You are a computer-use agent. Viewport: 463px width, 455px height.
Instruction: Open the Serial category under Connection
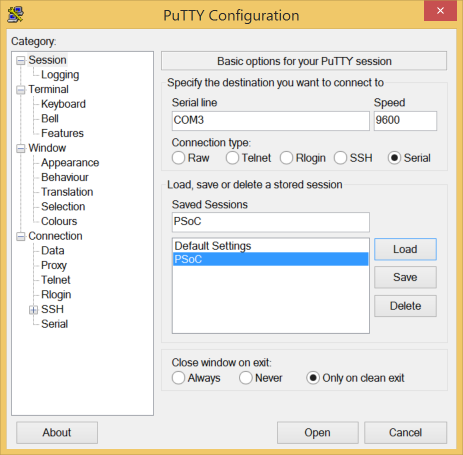tap(54, 324)
